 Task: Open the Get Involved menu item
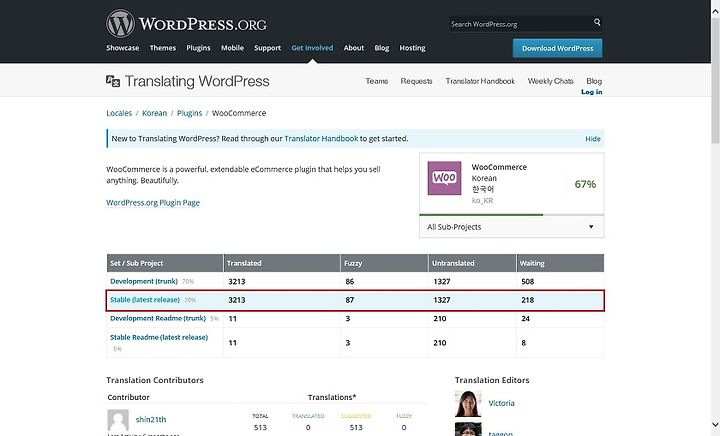click(x=312, y=48)
